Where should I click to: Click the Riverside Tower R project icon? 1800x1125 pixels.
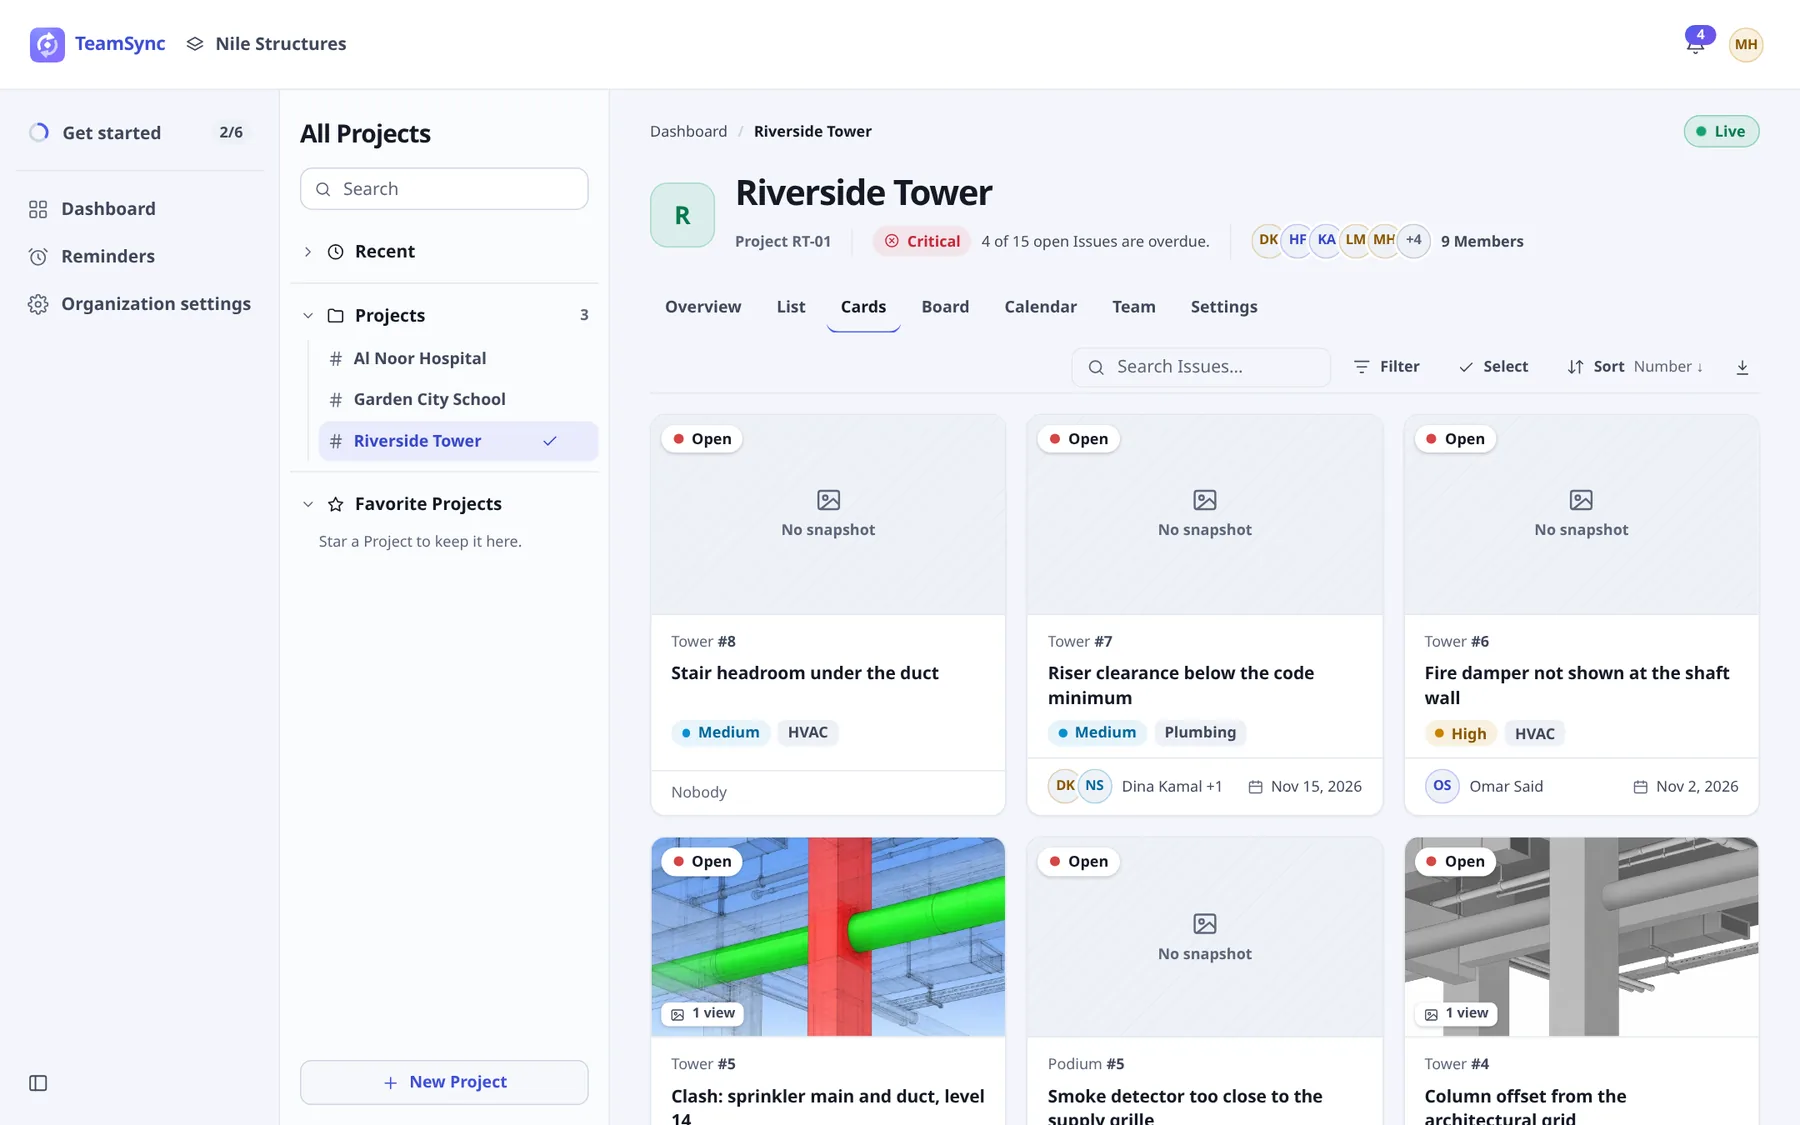[x=682, y=215]
